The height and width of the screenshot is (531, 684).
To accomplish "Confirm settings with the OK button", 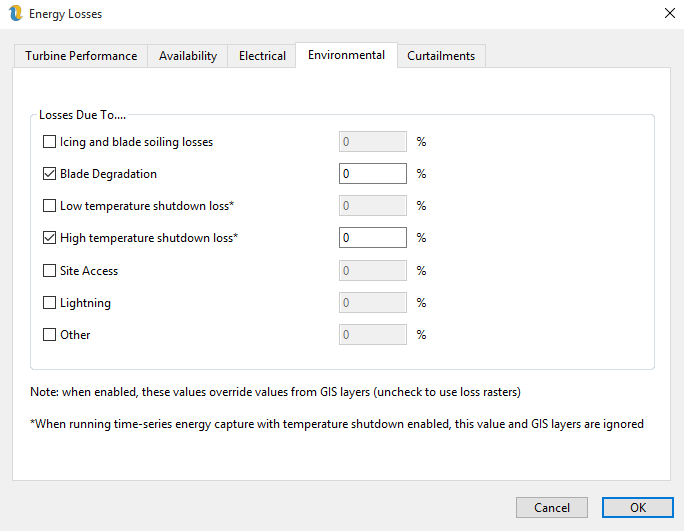I will 637,507.
